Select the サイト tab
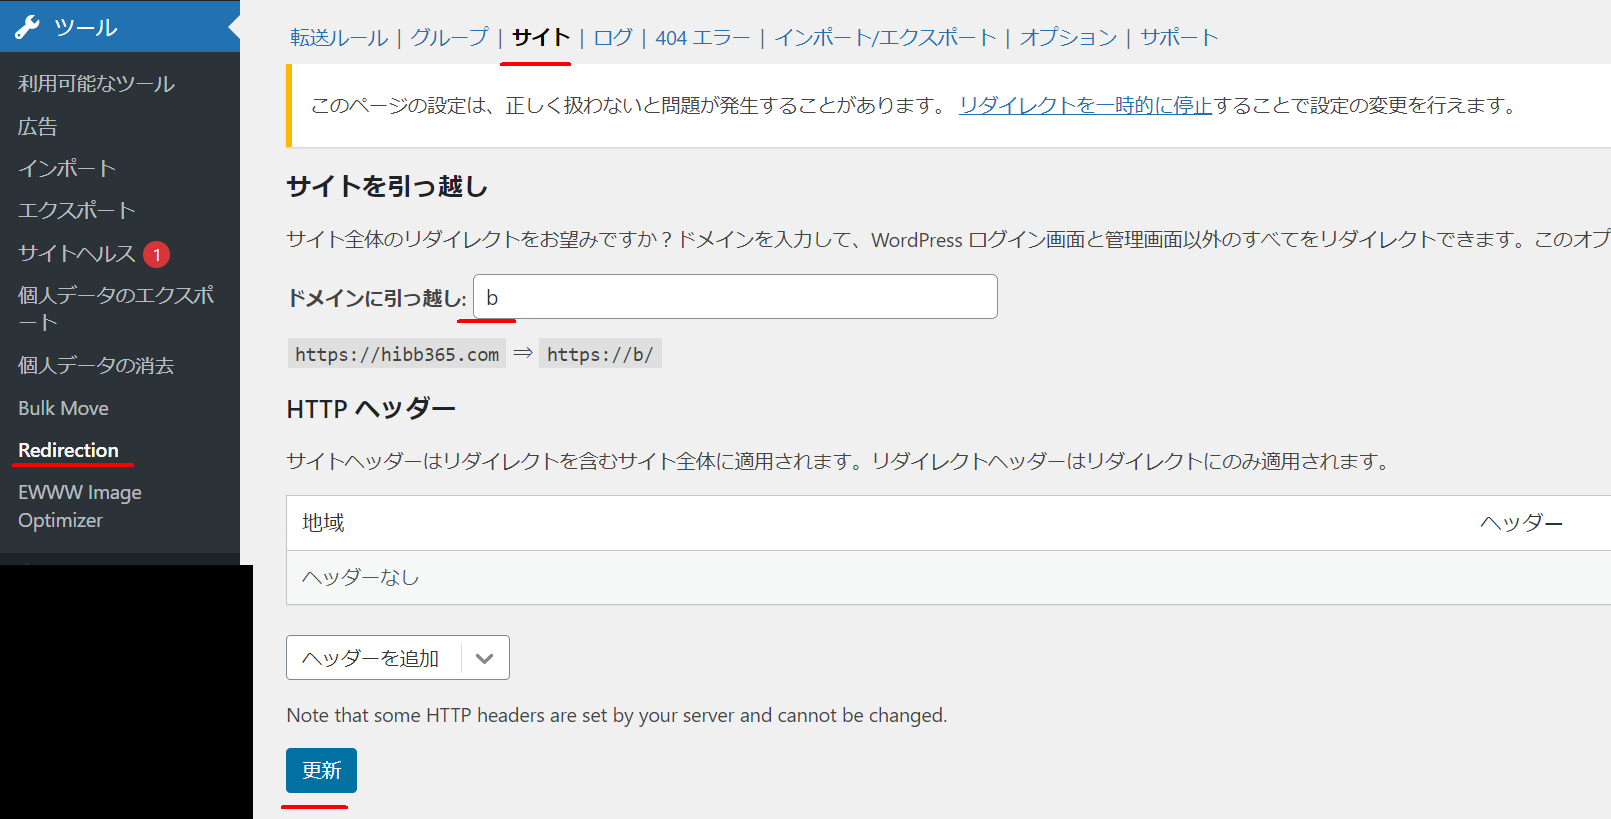1611x819 pixels. [540, 38]
